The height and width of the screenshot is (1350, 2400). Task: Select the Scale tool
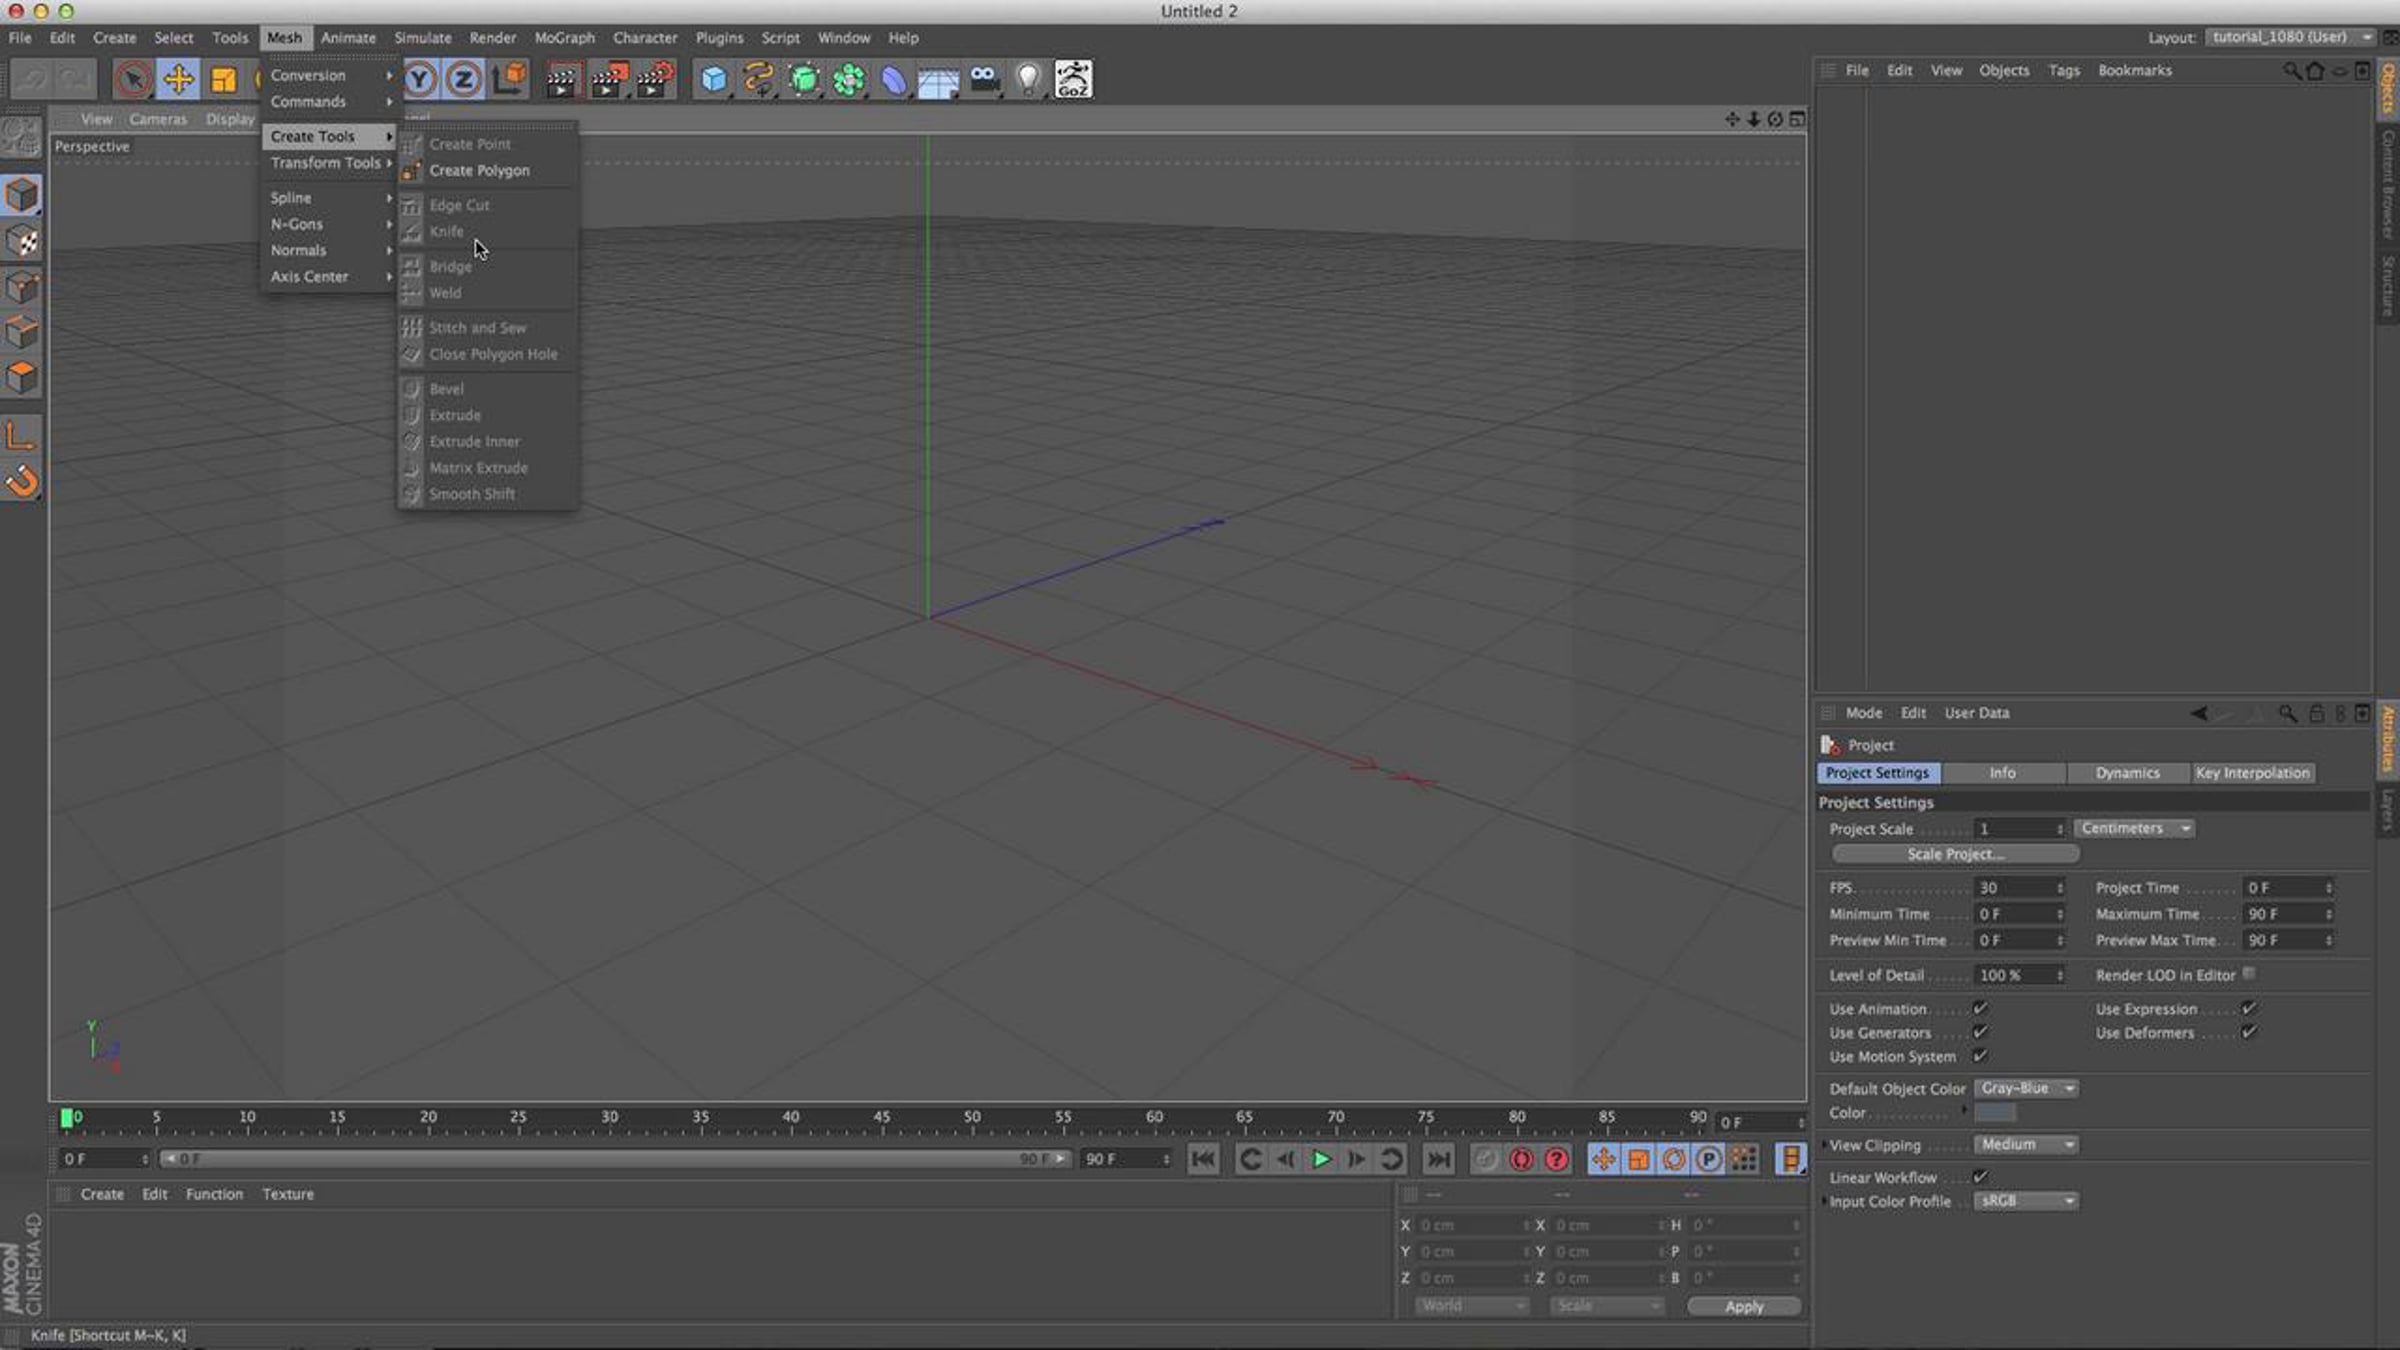(x=223, y=79)
